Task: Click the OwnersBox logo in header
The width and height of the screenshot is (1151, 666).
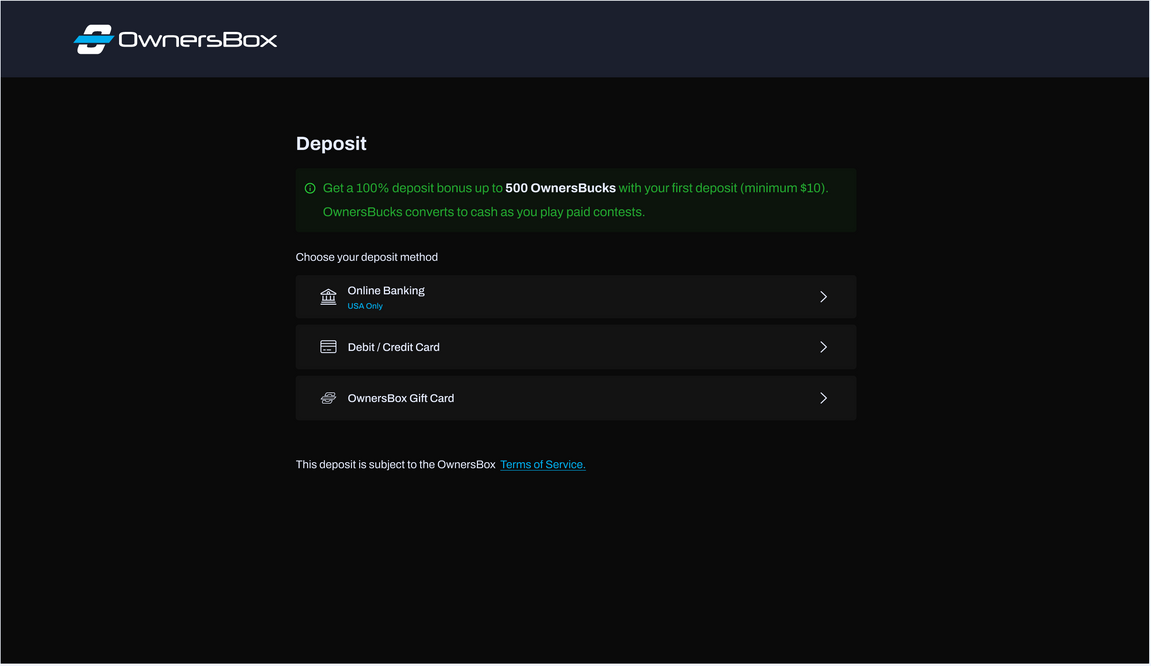Action: click(x=175, y=40)
